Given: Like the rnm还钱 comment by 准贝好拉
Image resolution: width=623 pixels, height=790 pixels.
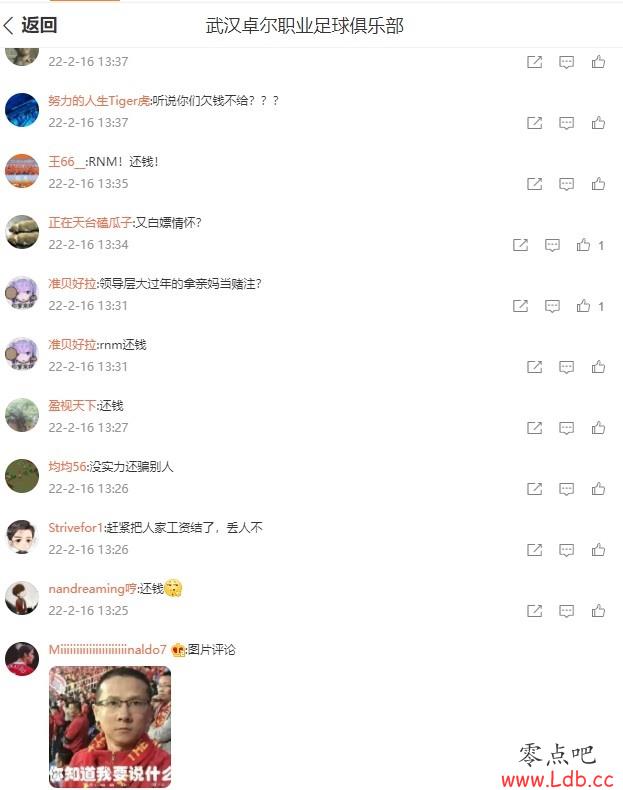Looking at the screenshot, I should click(x=598, y=367).
